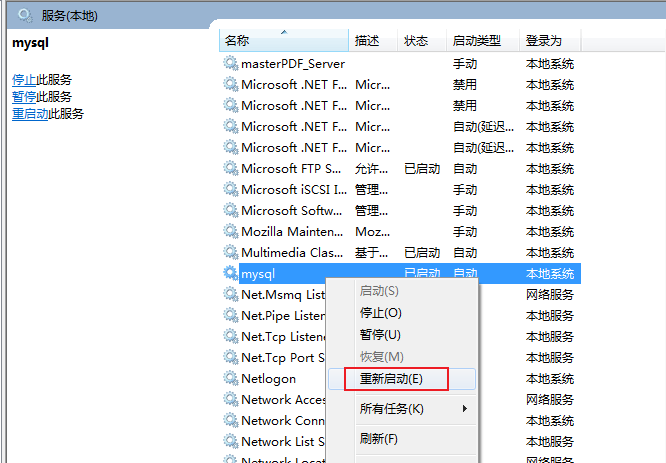Click the gear icon beside Network Conn
Viewport: 666px width, 463px height.
231,420
